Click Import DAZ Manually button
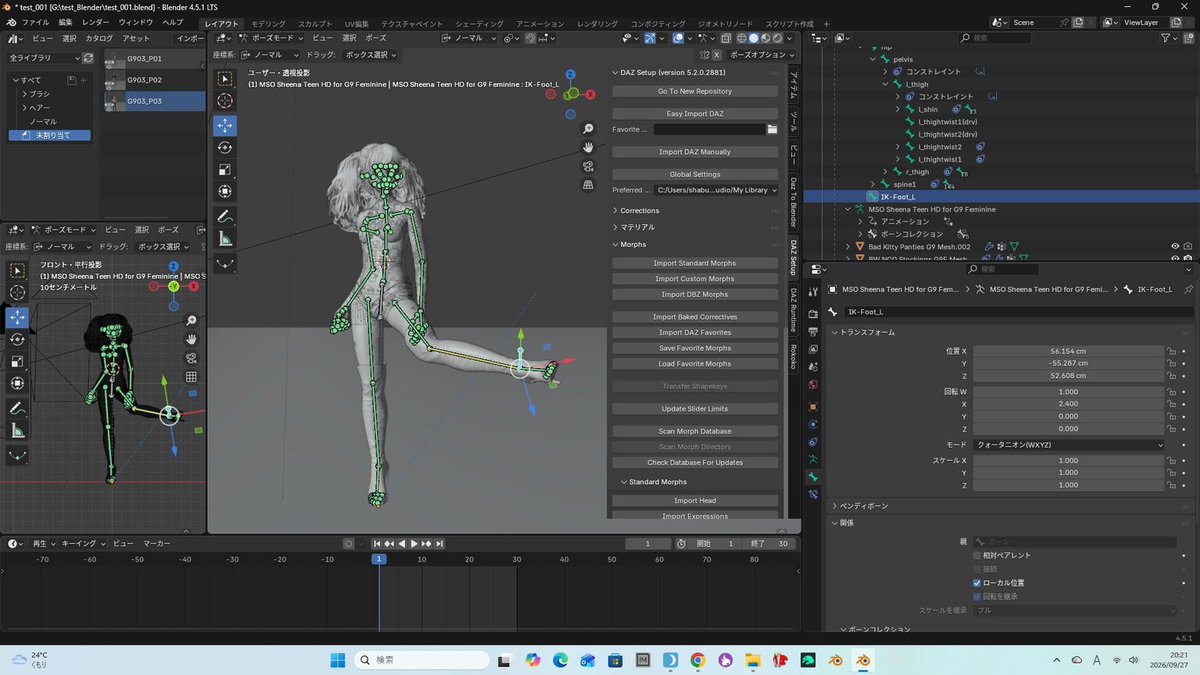 click(695, 152)
